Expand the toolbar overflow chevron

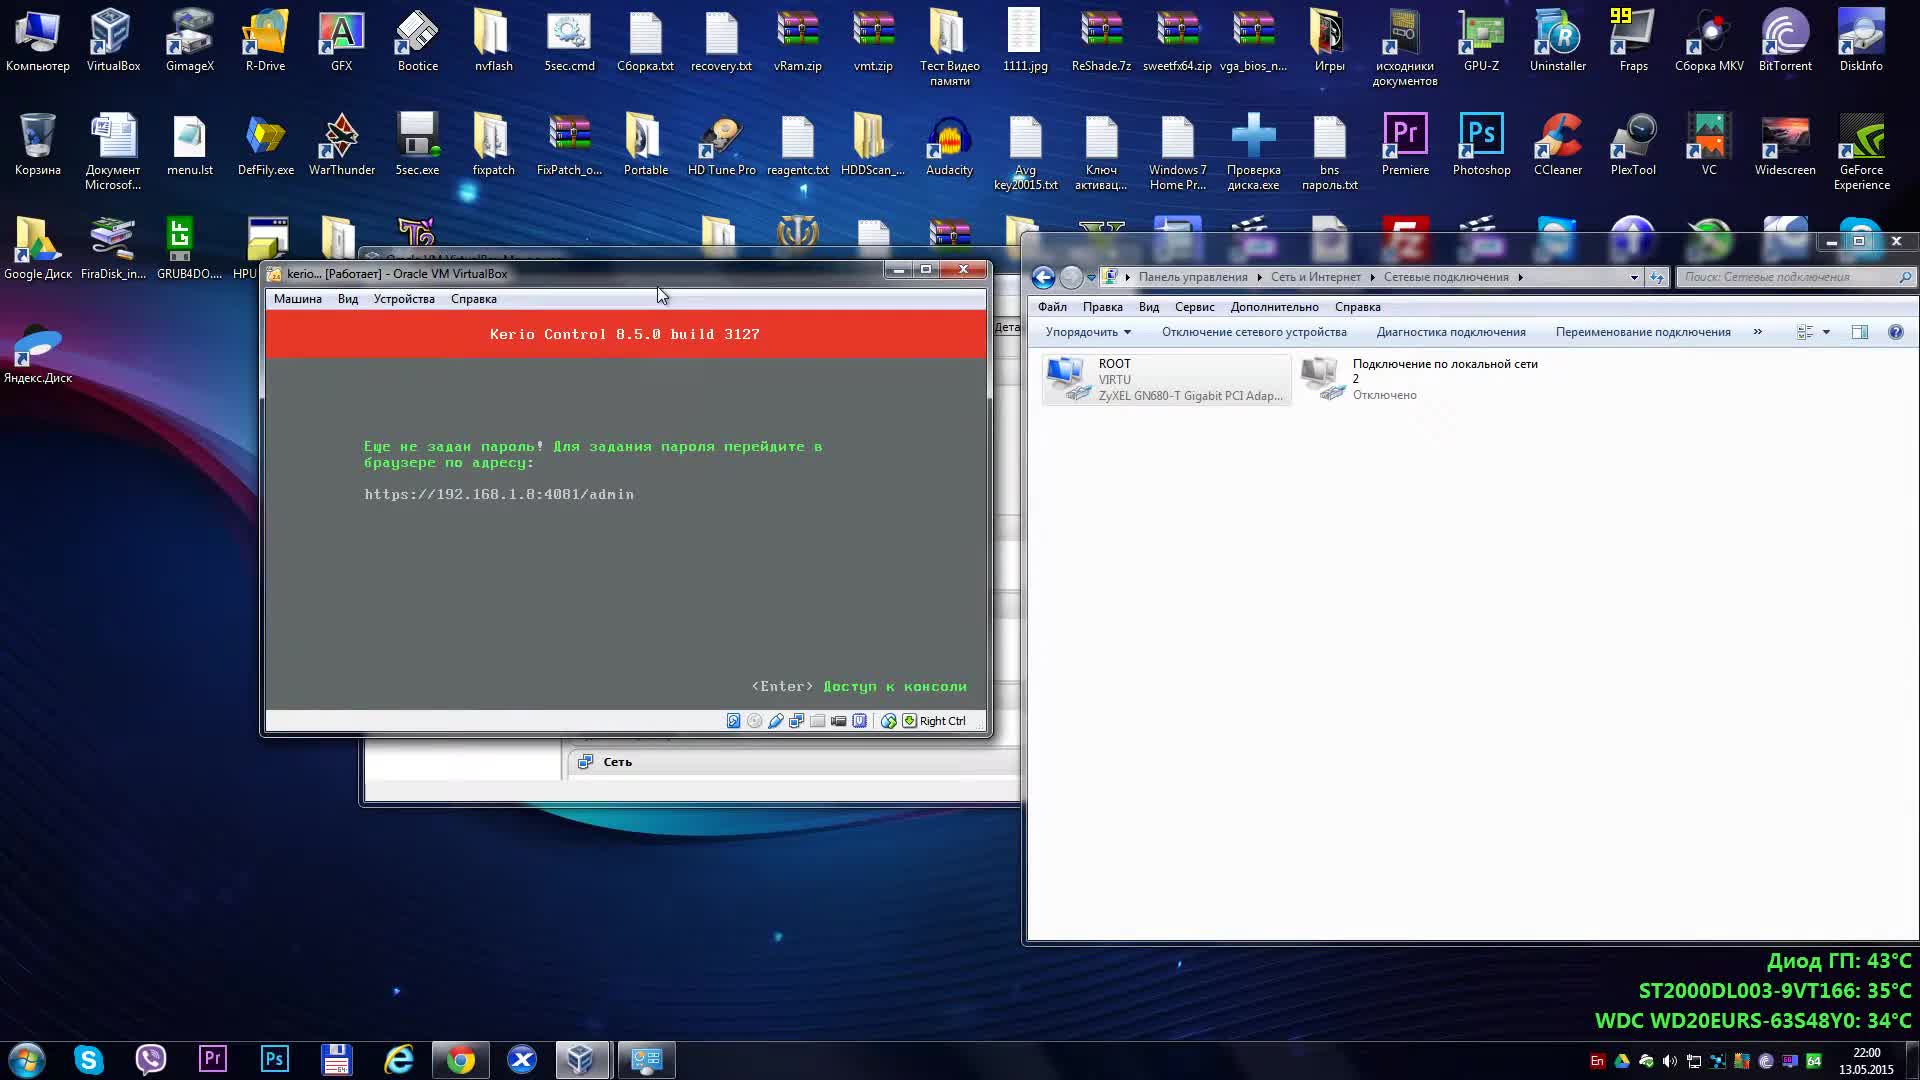[1757, 332]
